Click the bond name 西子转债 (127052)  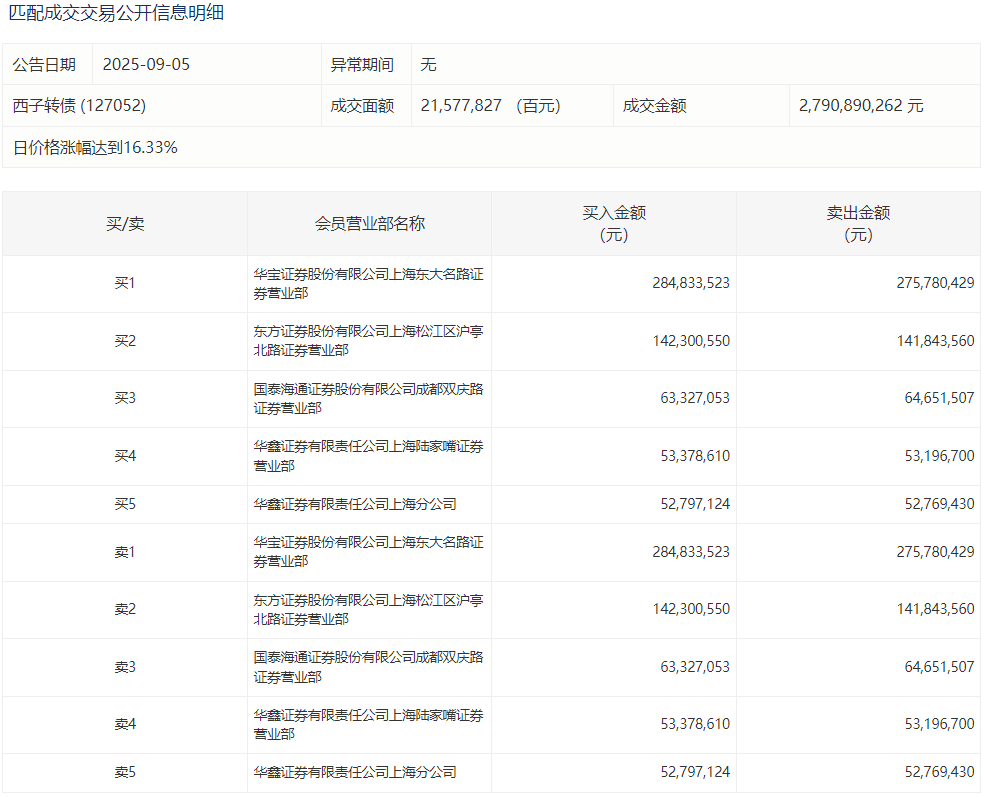(79, 106)
